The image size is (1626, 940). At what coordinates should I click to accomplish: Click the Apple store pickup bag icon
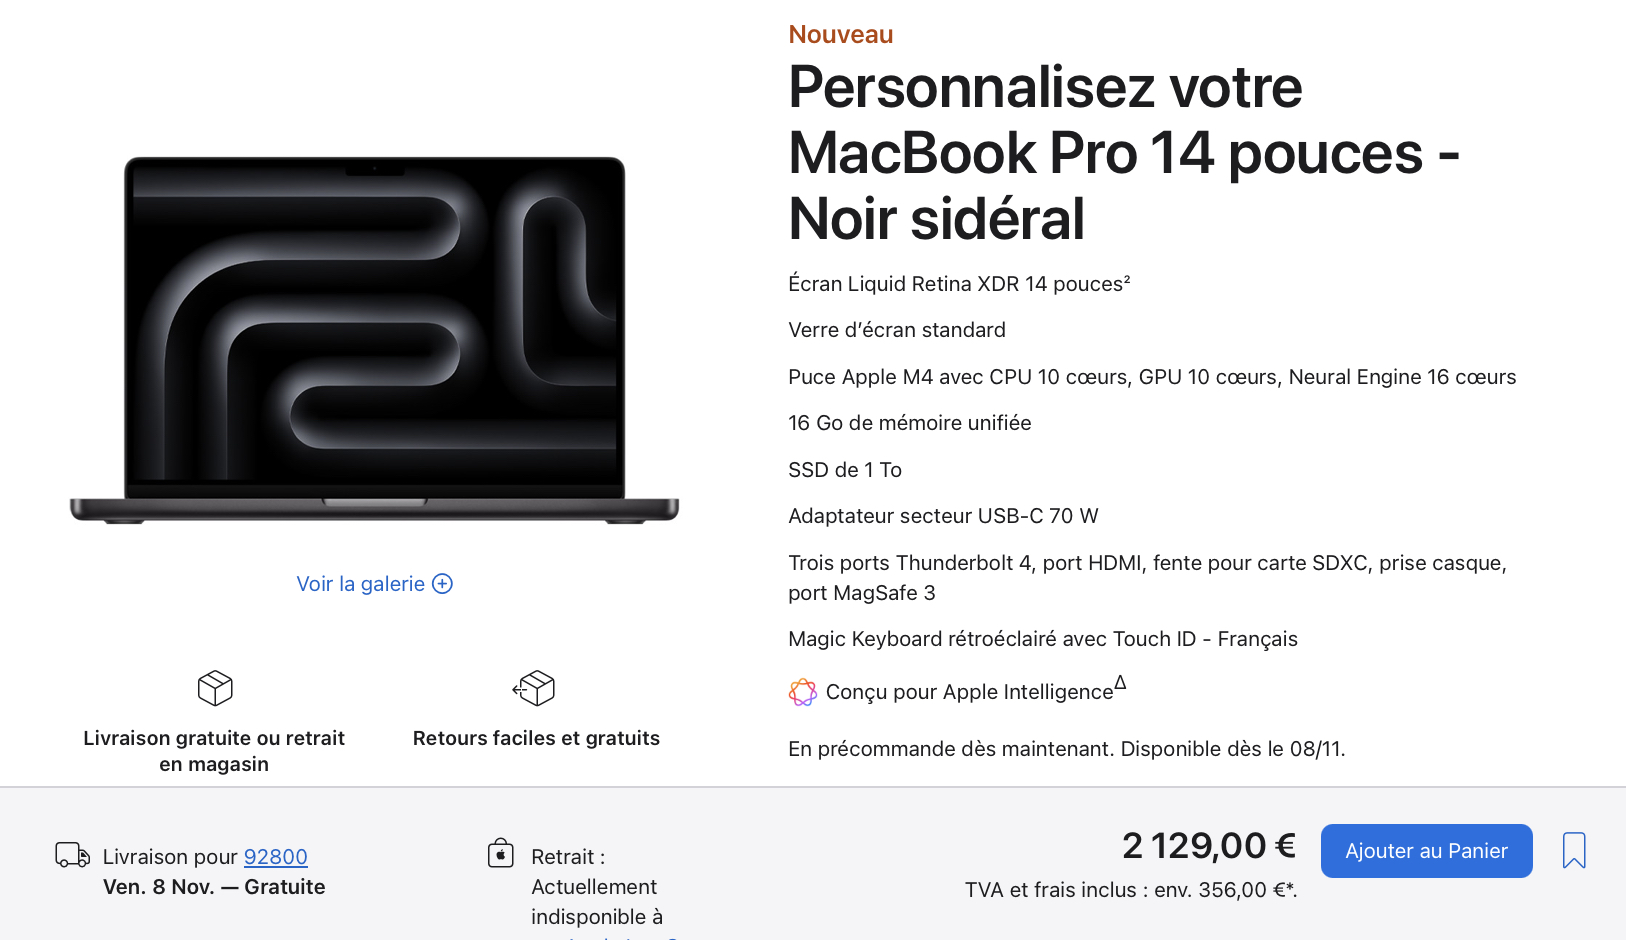tap(501, 853)
